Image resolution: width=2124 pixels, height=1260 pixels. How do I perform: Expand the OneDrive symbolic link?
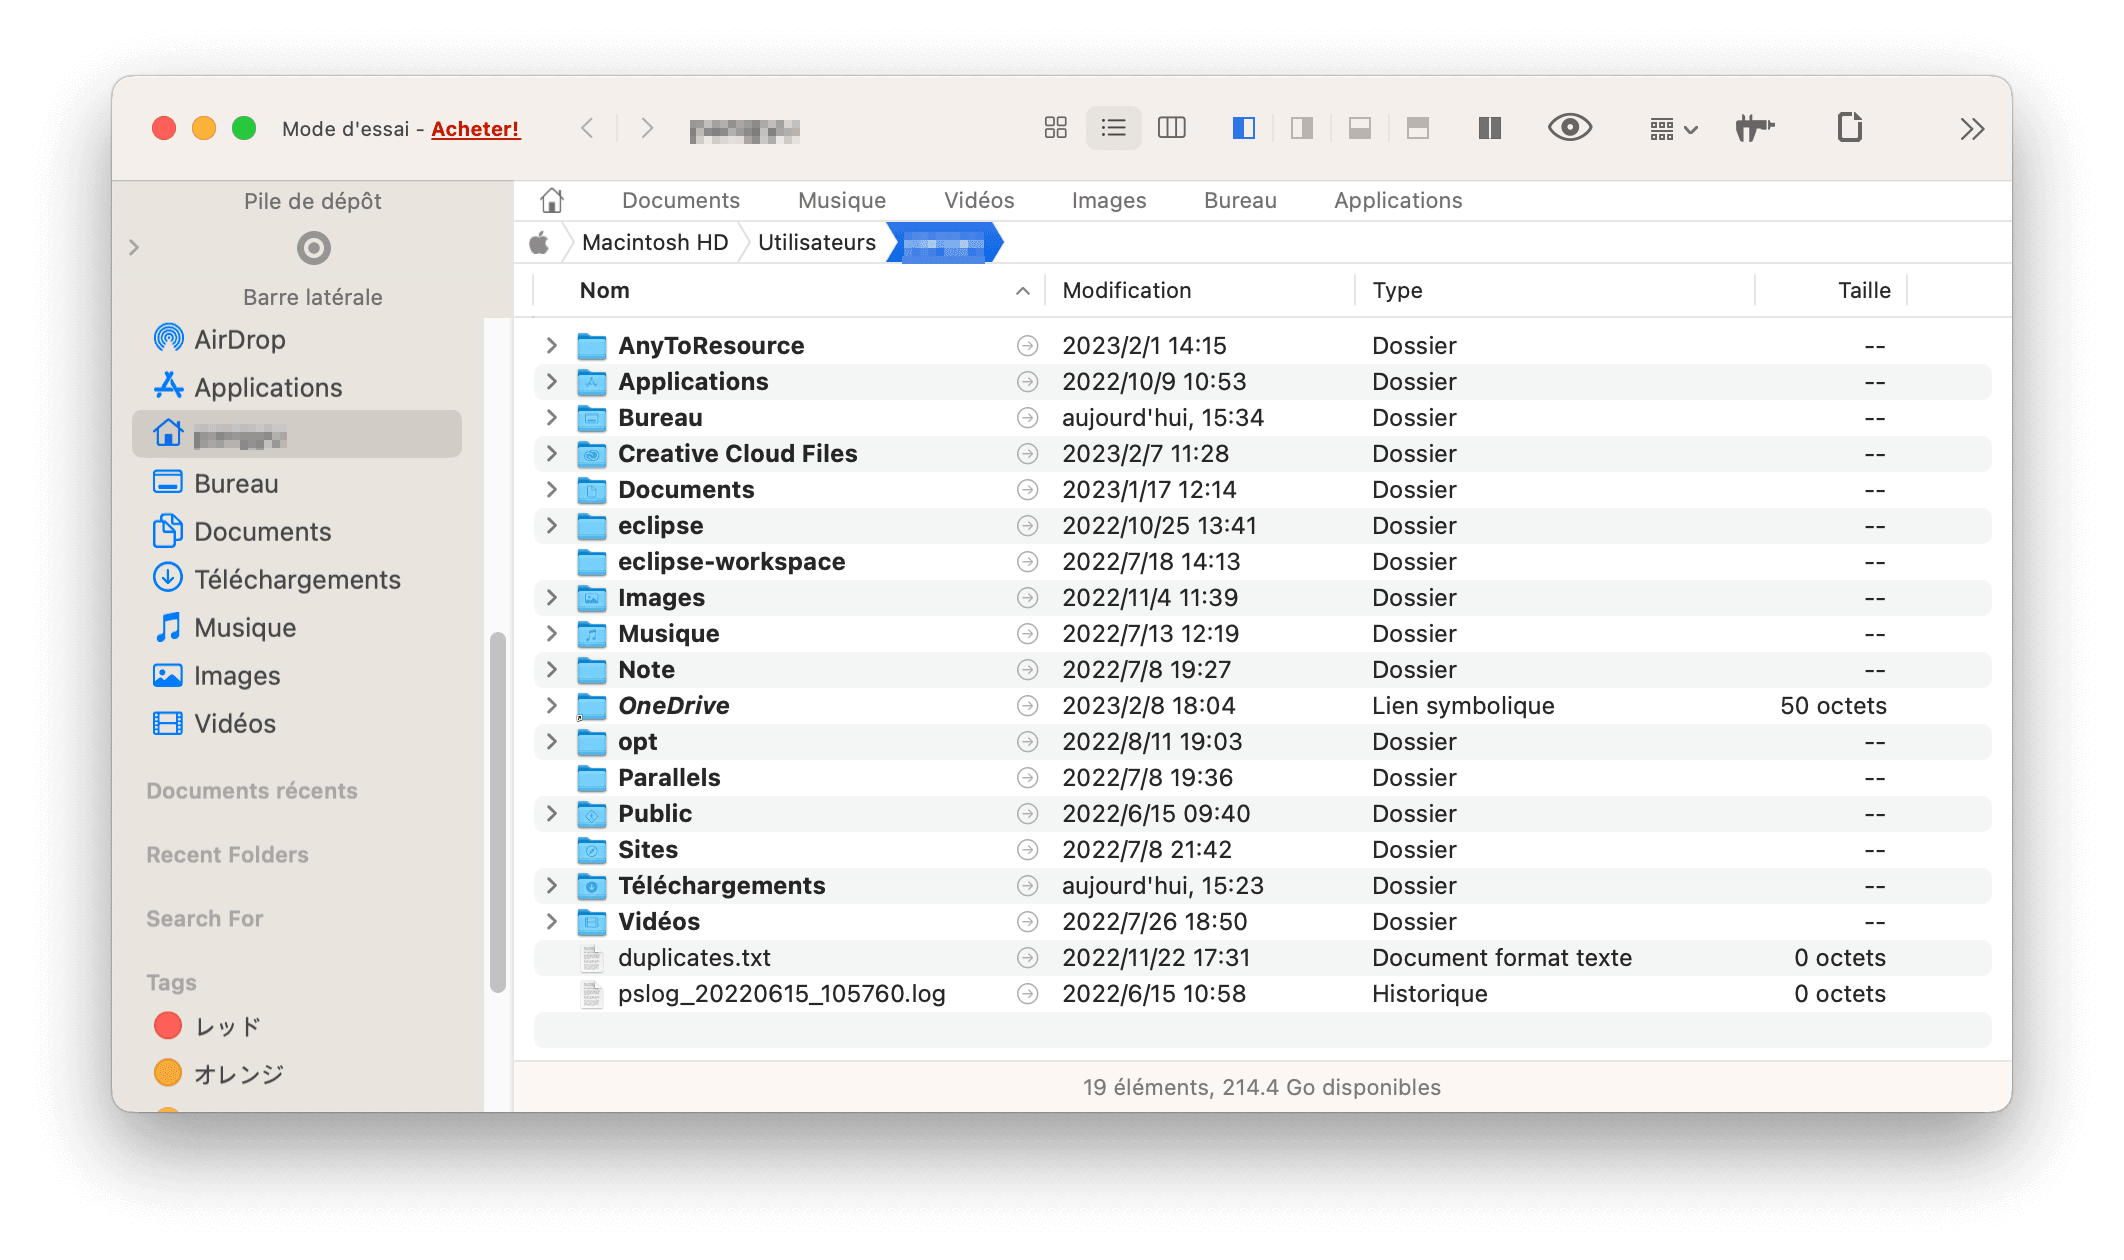[x=551, y=705]
